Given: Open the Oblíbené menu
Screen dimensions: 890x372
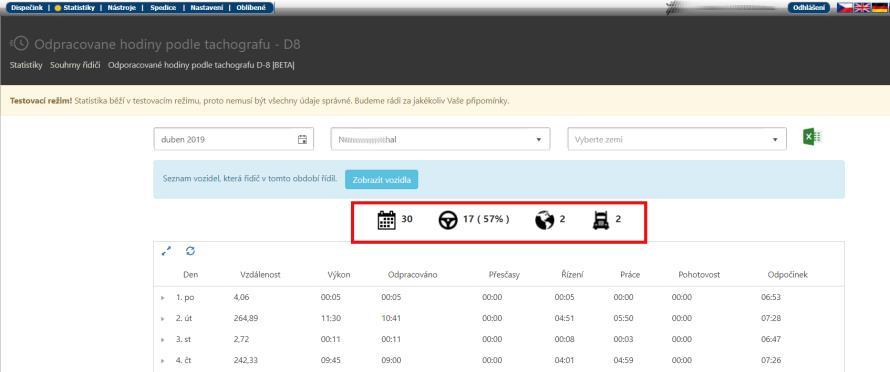Looking at the screenshot, I should point(251,7).
